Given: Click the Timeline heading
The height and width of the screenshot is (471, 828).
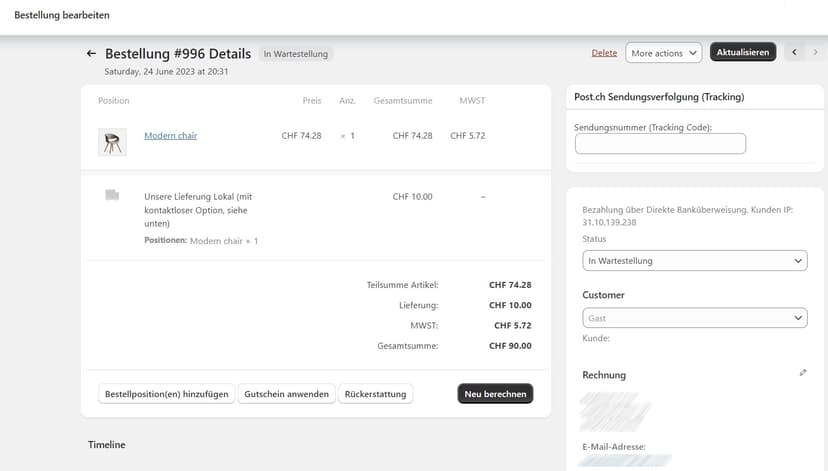Looking at the screenshot, I should click(107, 445).
